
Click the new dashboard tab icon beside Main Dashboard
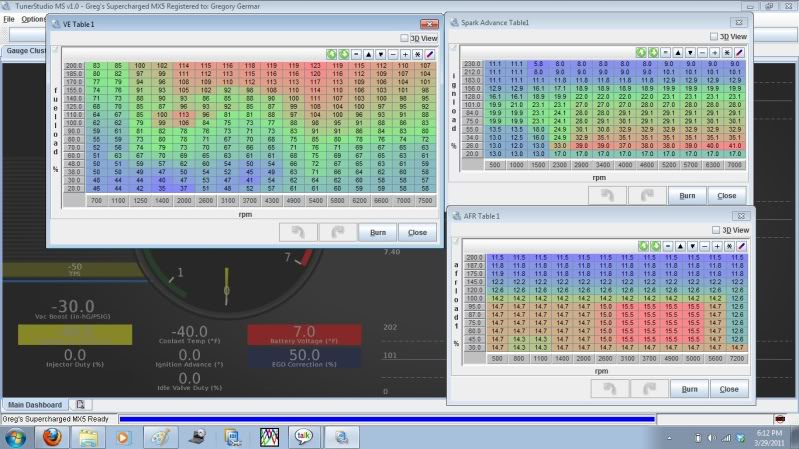pos(80,405)
